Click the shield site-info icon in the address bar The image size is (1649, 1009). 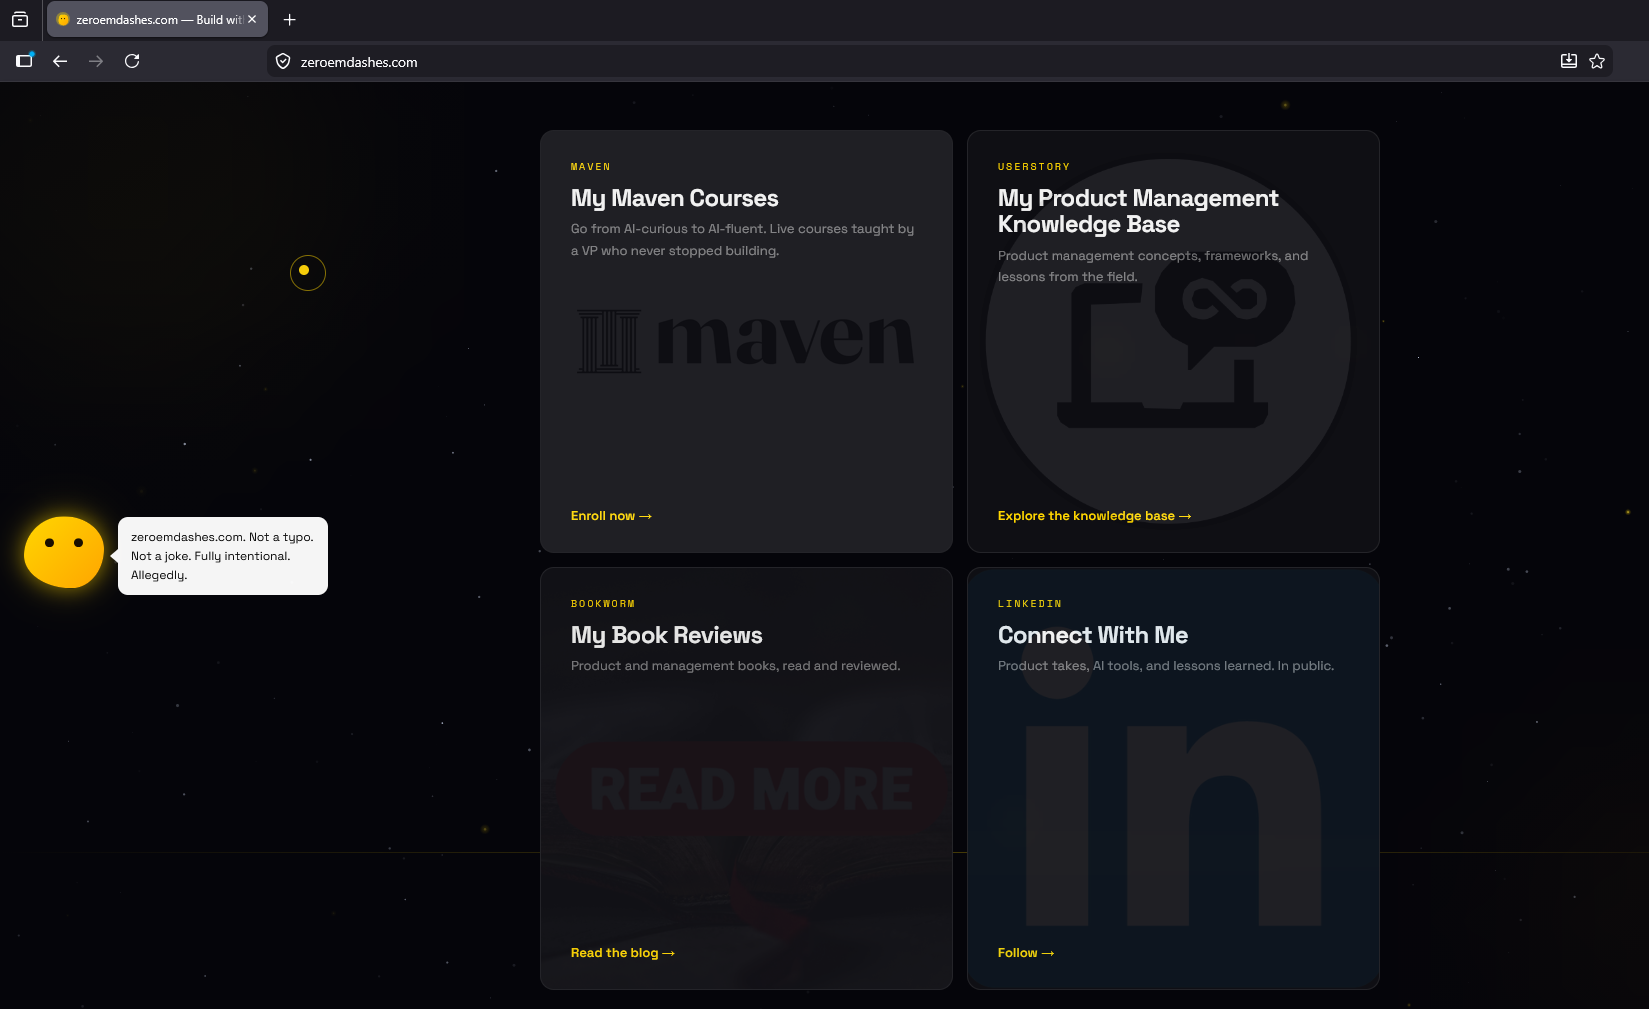pyautogui.click(x=283, y=61)
